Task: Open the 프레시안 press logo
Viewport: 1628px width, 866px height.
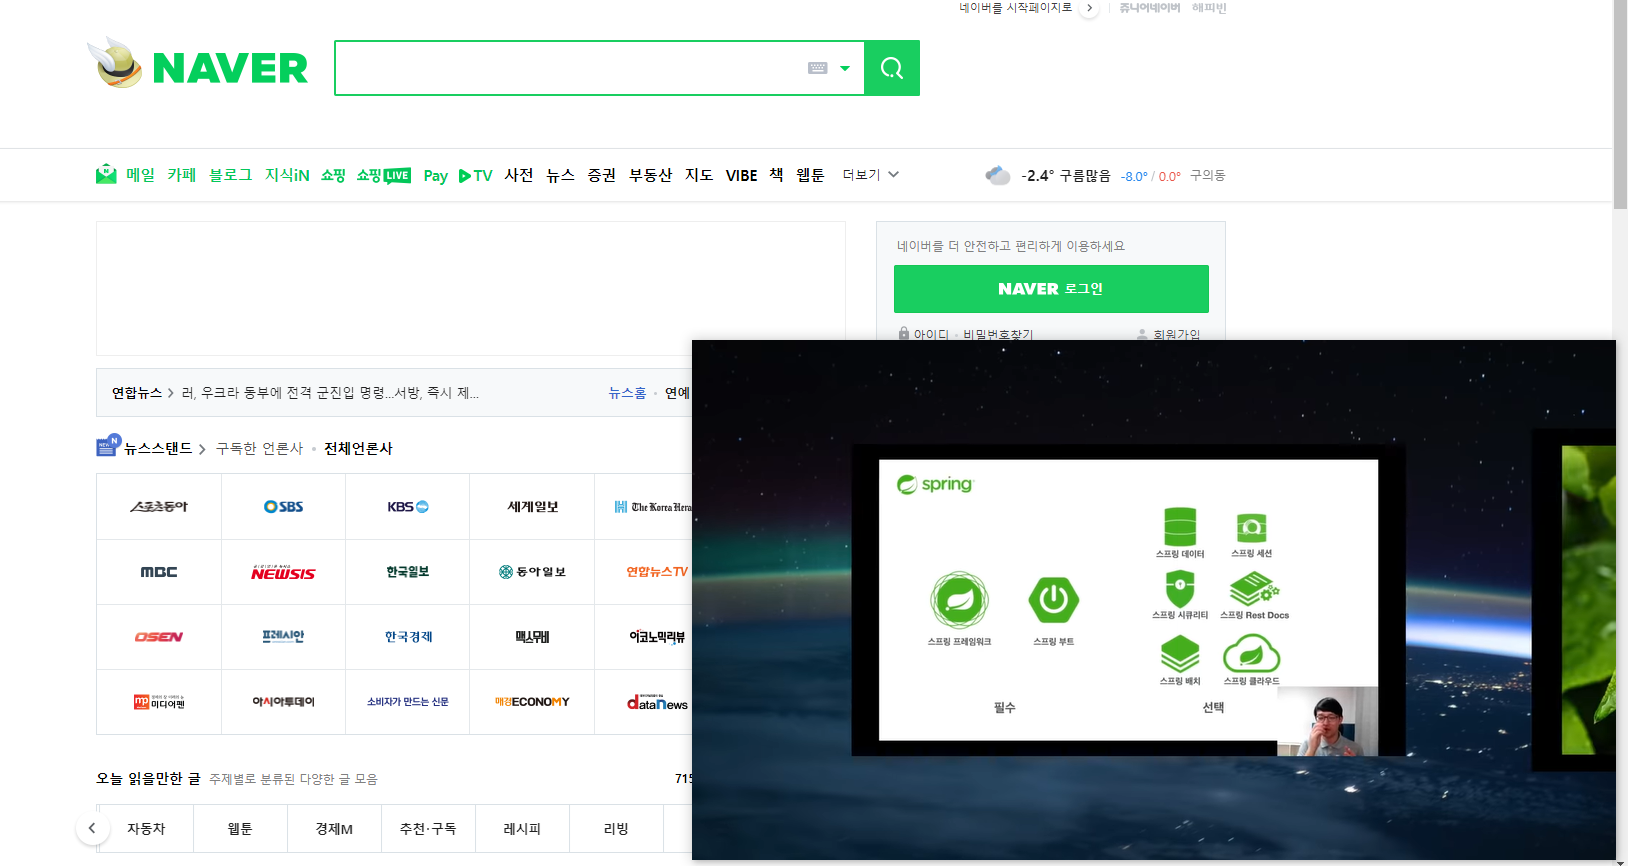Action: 283,637
